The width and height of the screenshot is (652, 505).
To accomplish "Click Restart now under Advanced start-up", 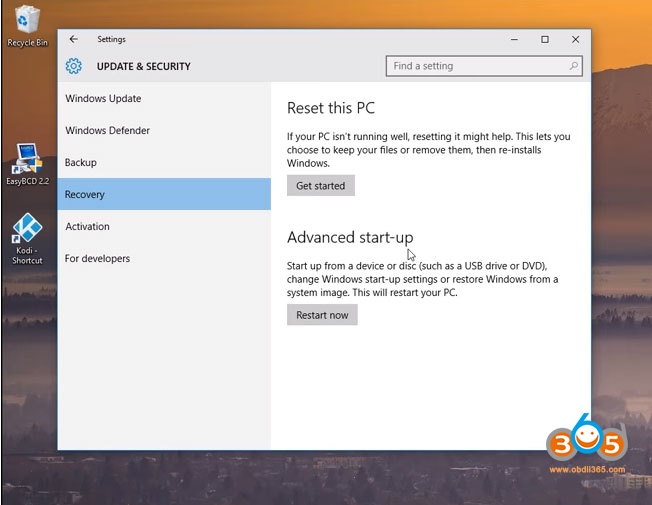I will click(x=322, y=315).
